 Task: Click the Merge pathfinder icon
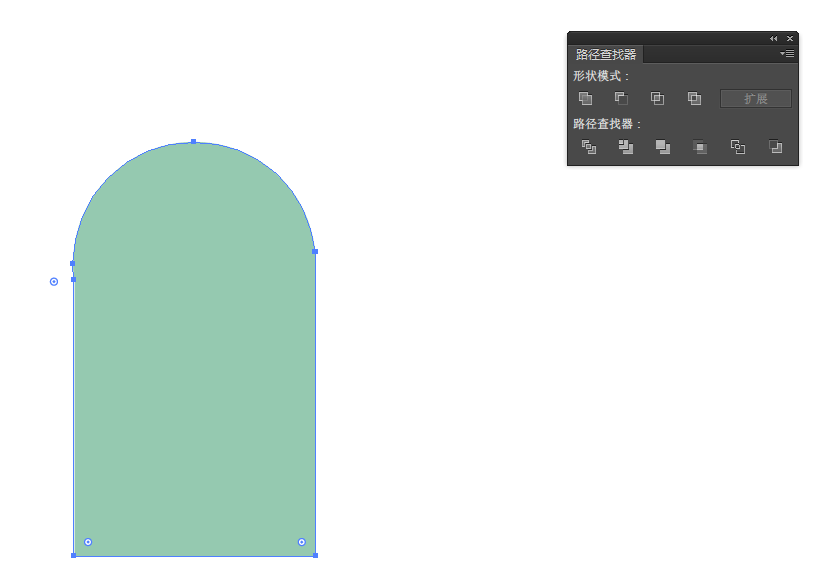point(662,147)
